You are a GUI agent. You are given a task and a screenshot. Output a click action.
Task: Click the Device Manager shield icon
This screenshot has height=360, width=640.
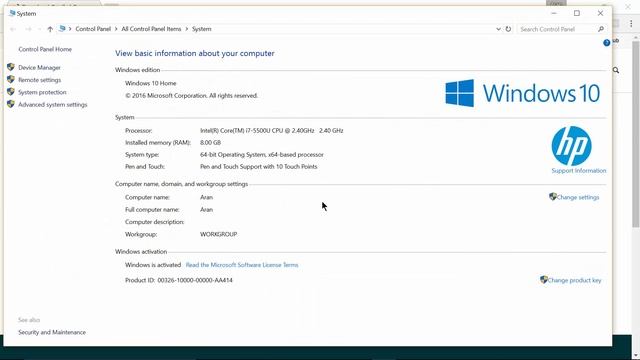tap(11, 67)
